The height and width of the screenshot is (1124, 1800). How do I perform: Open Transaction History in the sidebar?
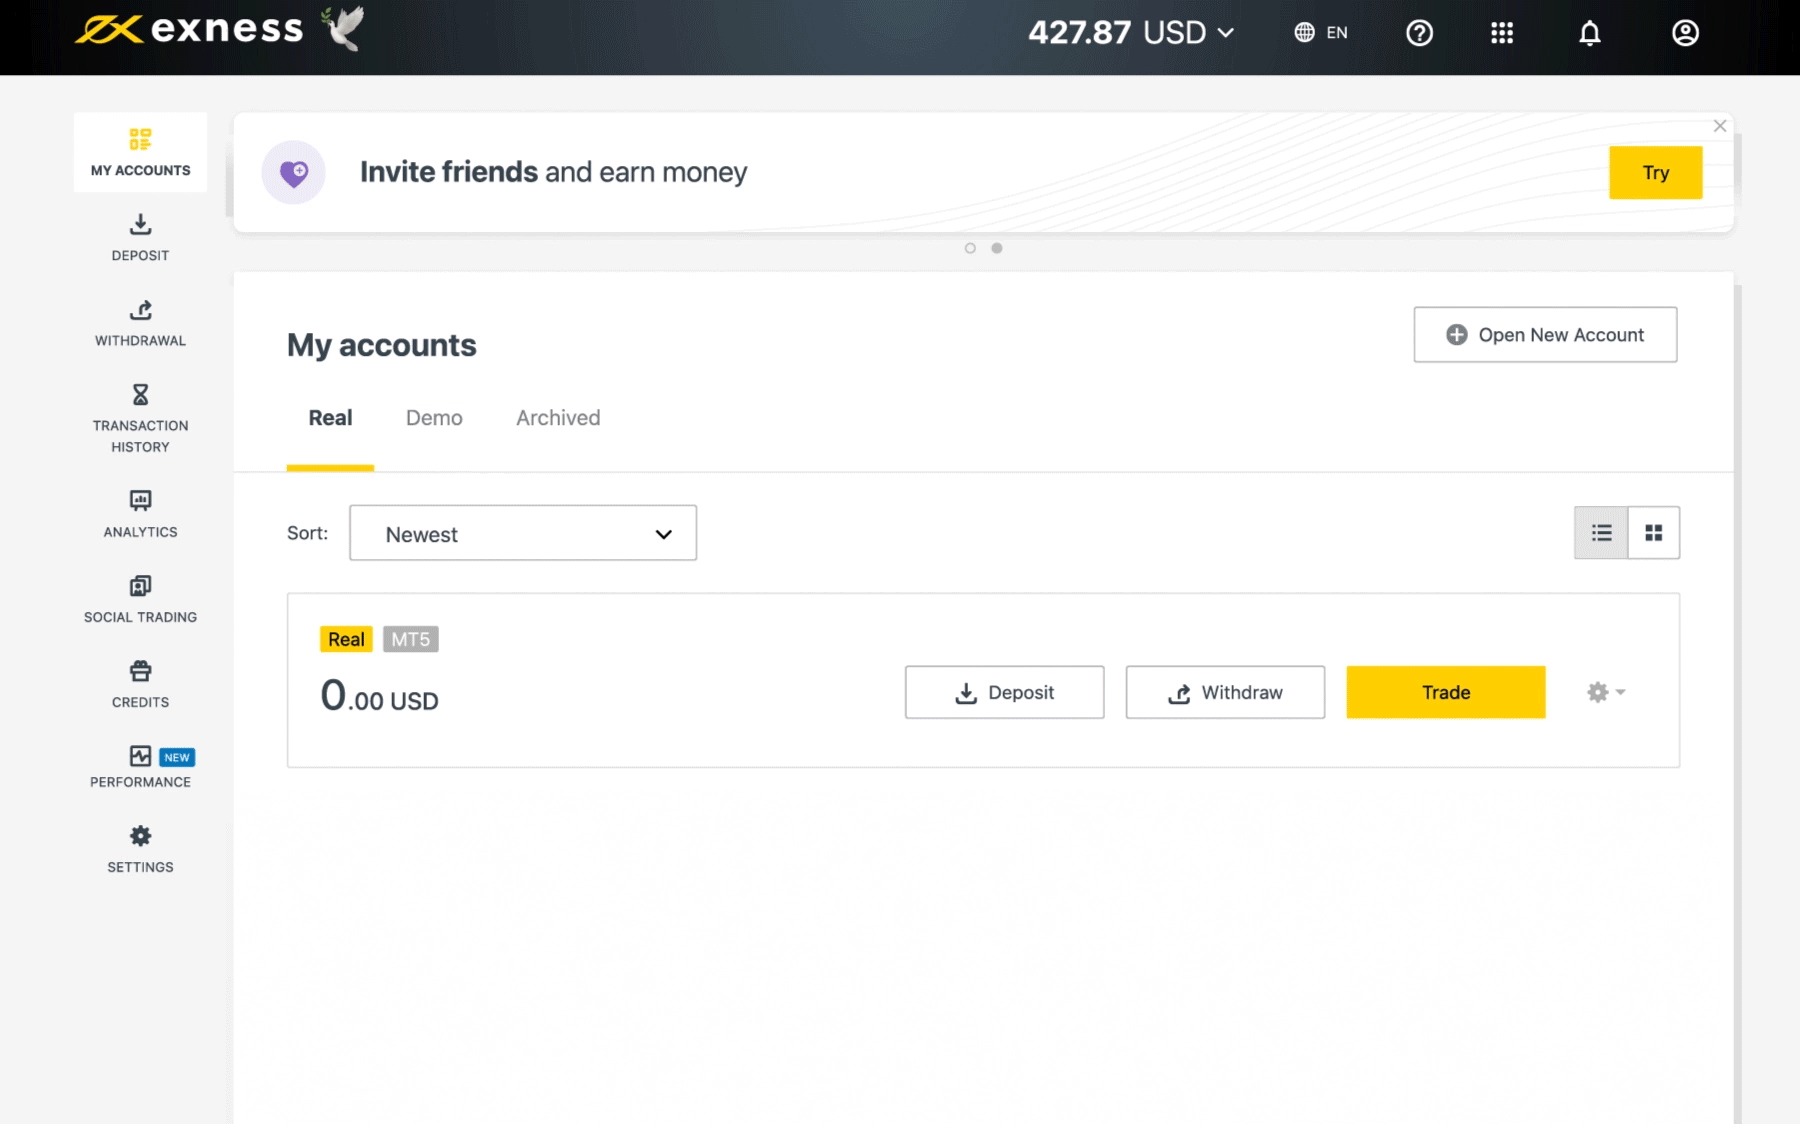click(x=140, y=419)
